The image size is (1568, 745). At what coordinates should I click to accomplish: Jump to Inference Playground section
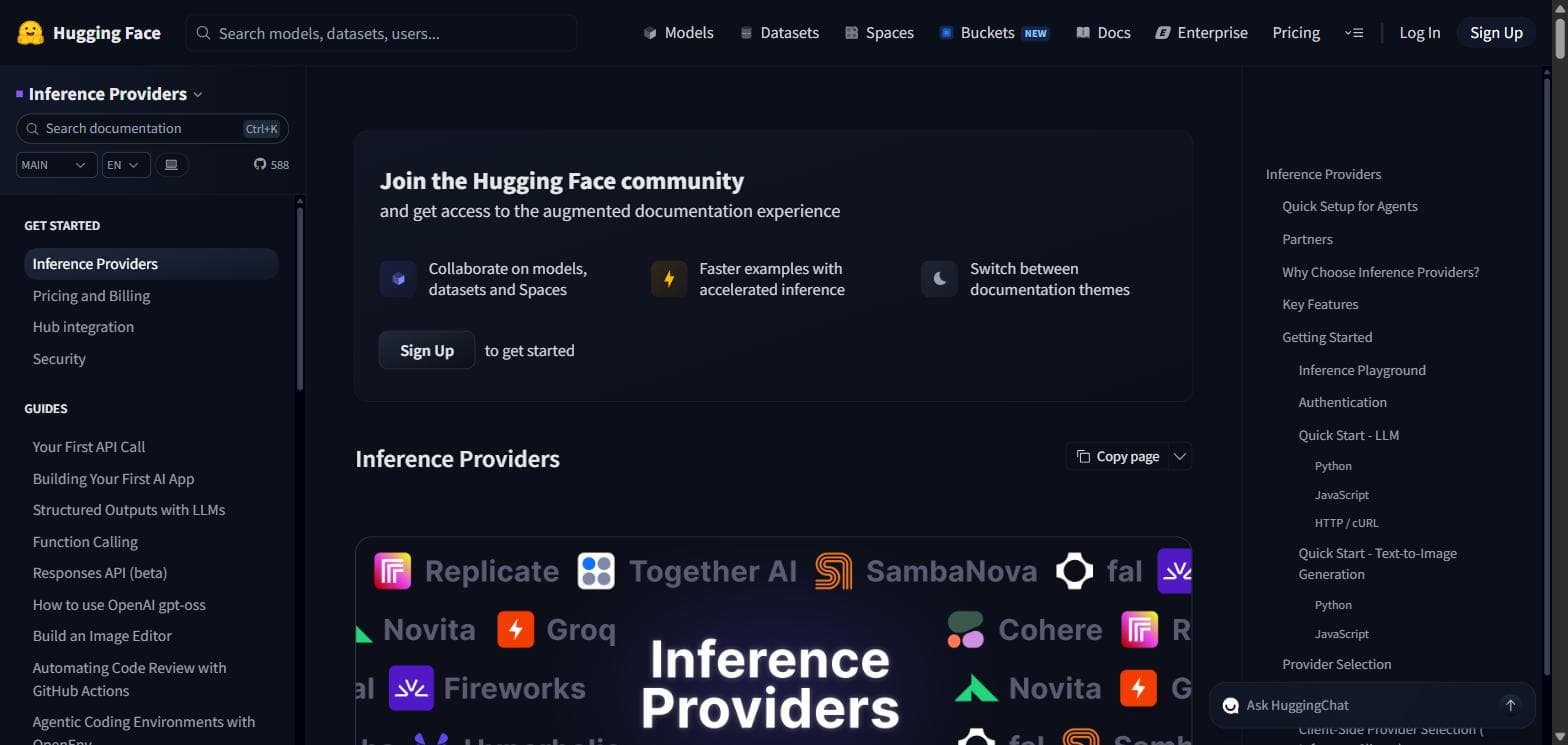(x=1362, y=370)
